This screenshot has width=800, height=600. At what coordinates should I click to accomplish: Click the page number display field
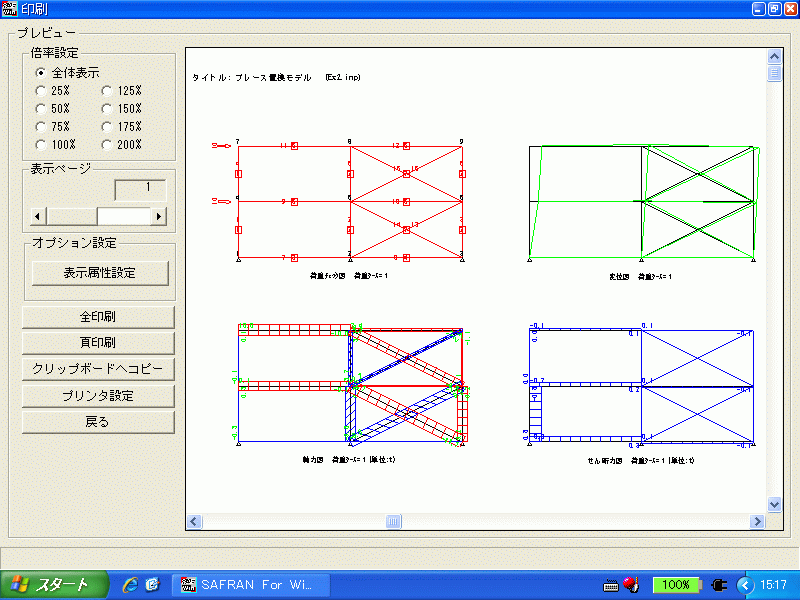[x=139, y=188]
